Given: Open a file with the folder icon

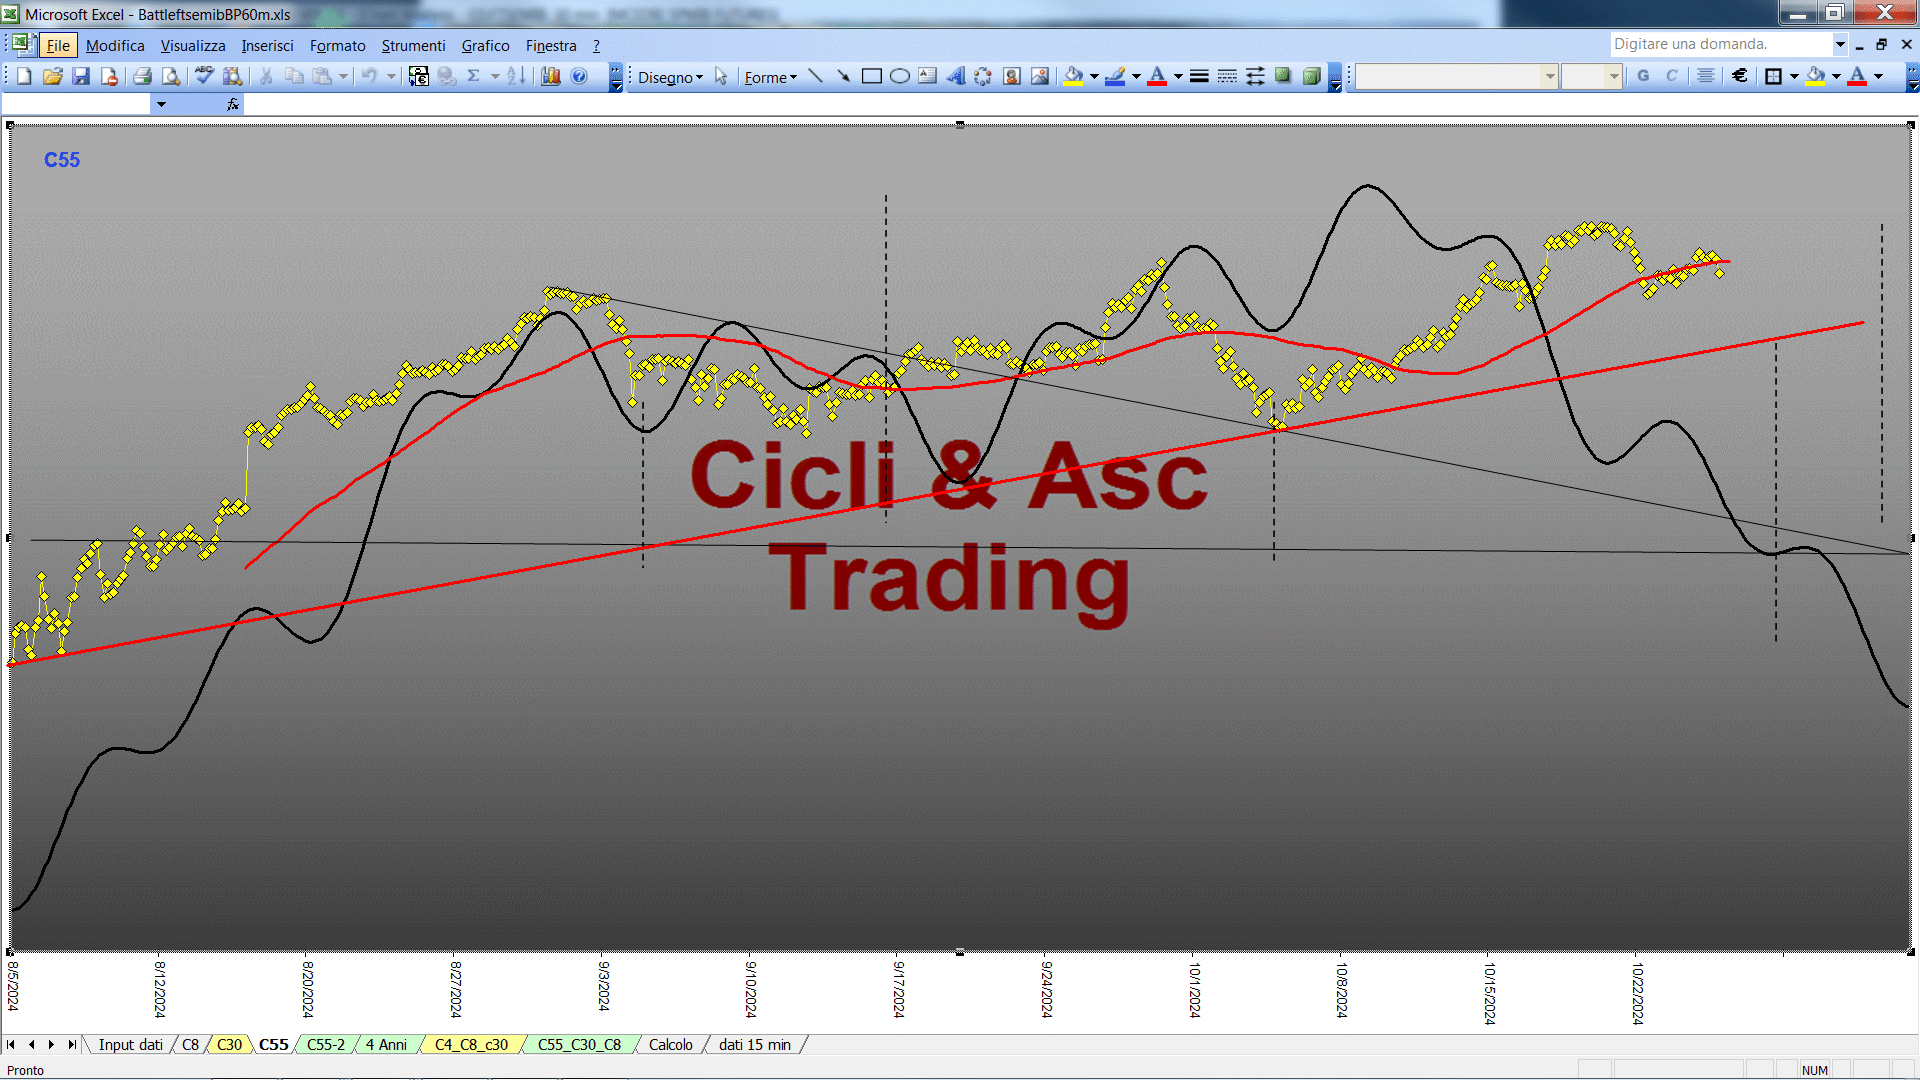Looking at the screenshot, I should pyautogui.click(x=53, y=76).
